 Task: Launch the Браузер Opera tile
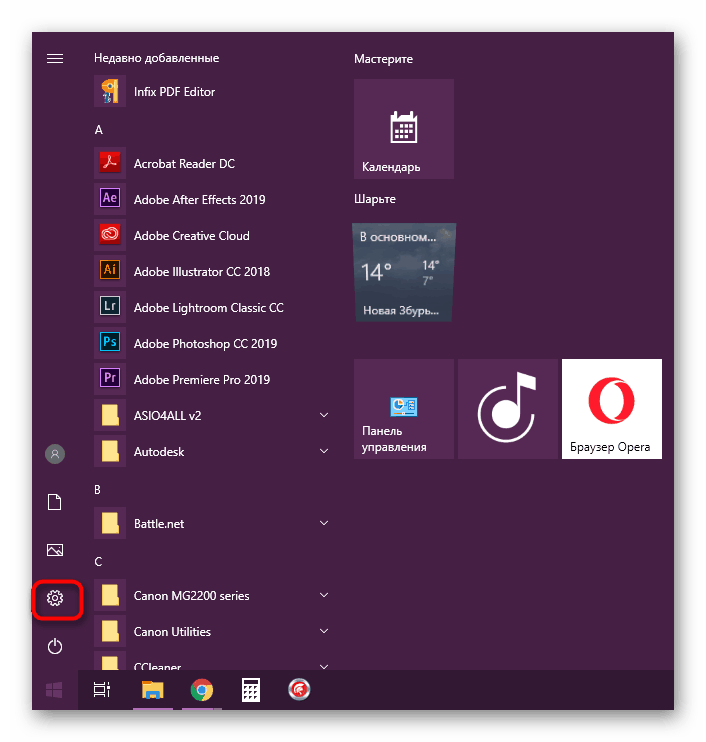(x=612, y=409)
